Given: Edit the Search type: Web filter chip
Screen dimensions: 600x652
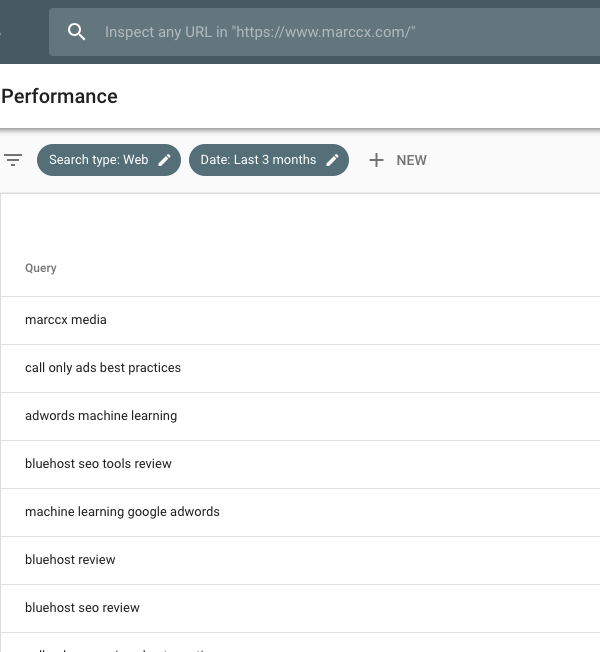Looking at the screenshot, I should click(109, 160).
